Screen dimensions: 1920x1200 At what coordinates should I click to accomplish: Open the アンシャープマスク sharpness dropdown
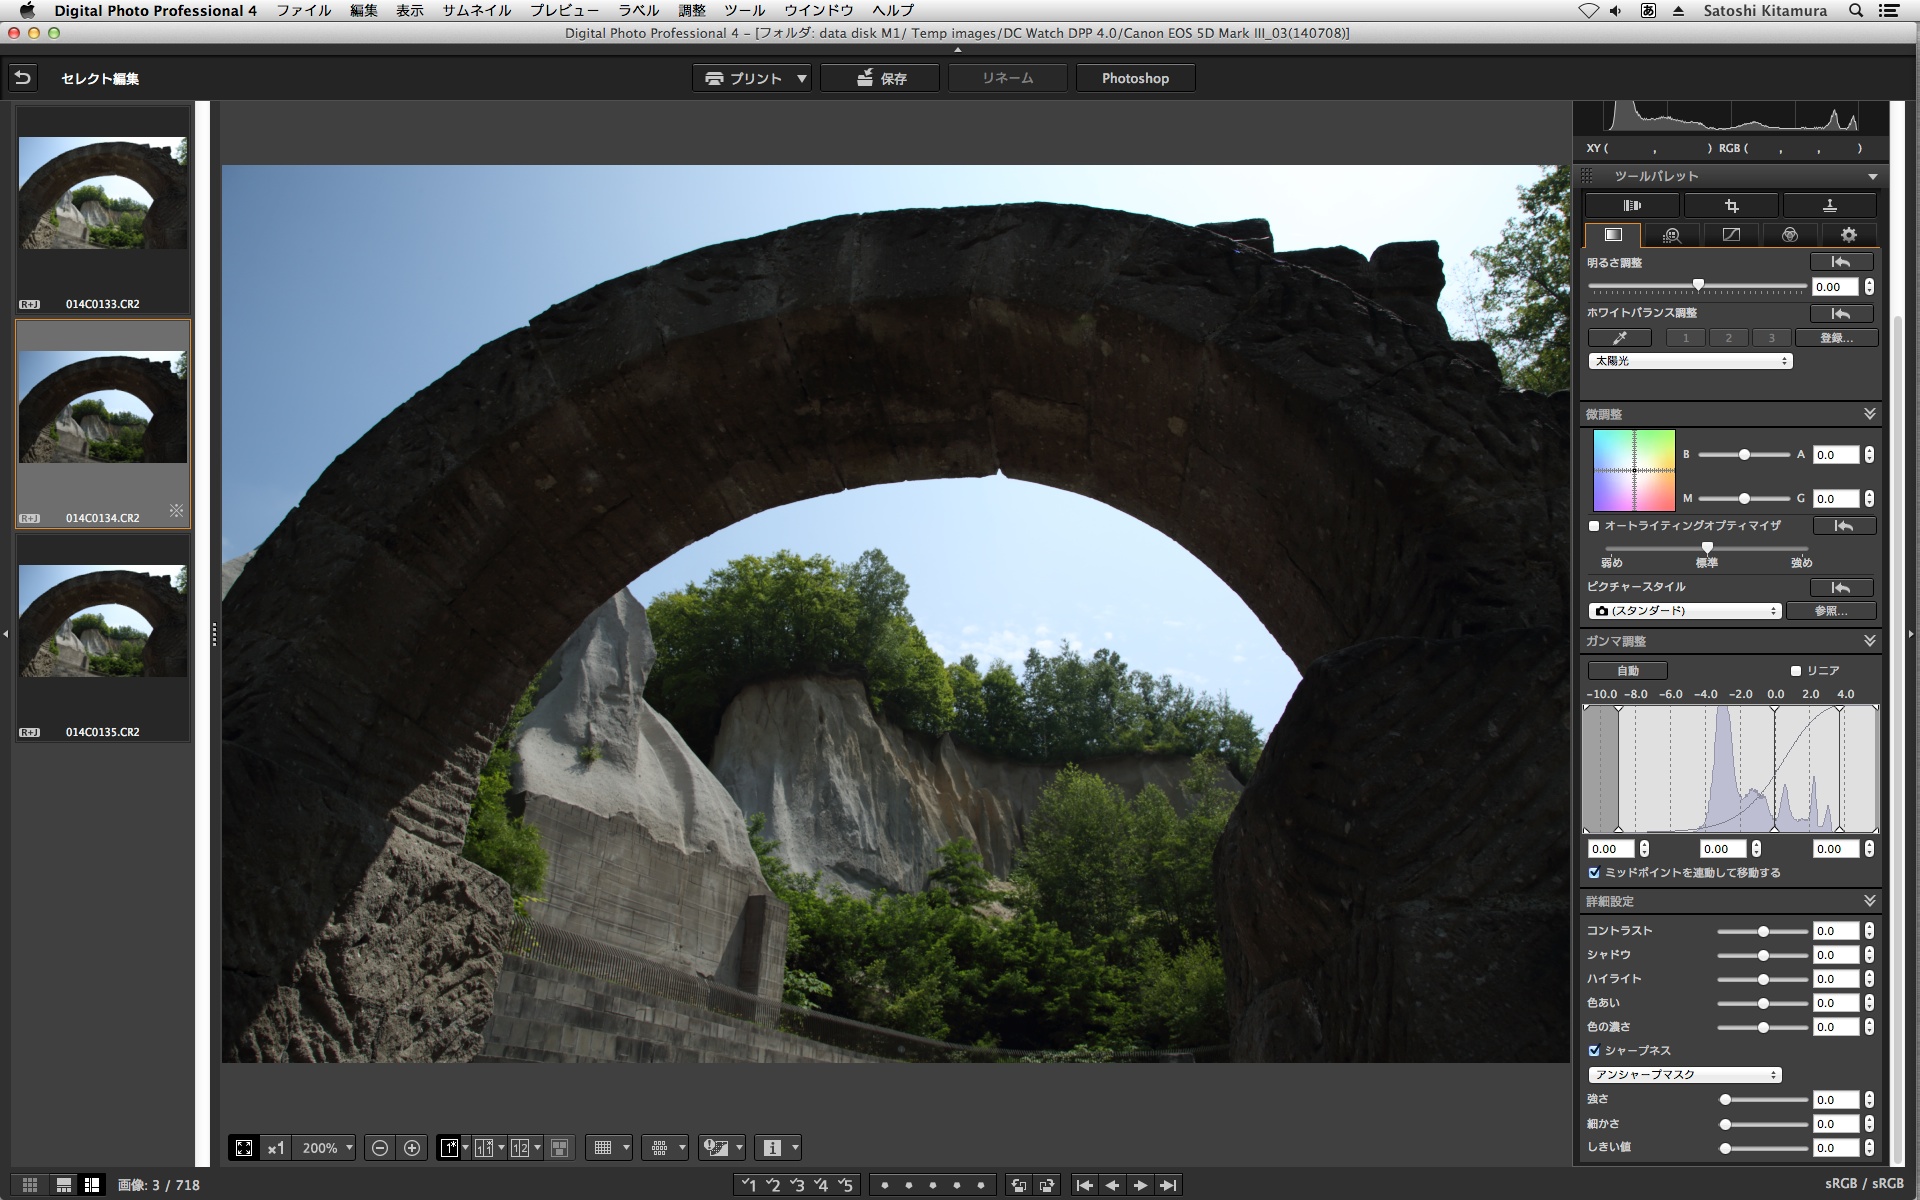[1684, 1075]
